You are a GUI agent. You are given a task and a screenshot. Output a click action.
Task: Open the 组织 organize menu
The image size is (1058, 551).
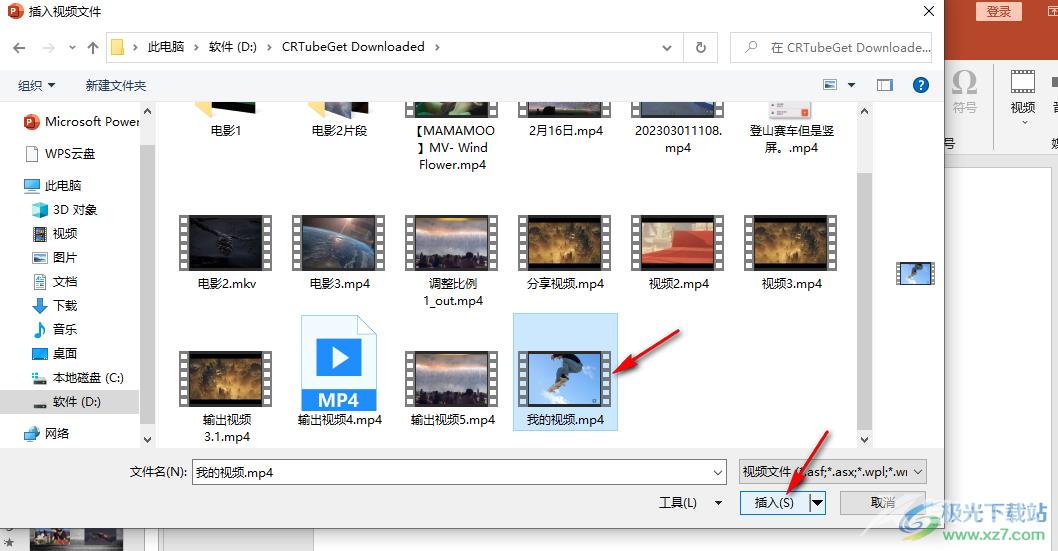pyautogui.click(x=36, y=86)
